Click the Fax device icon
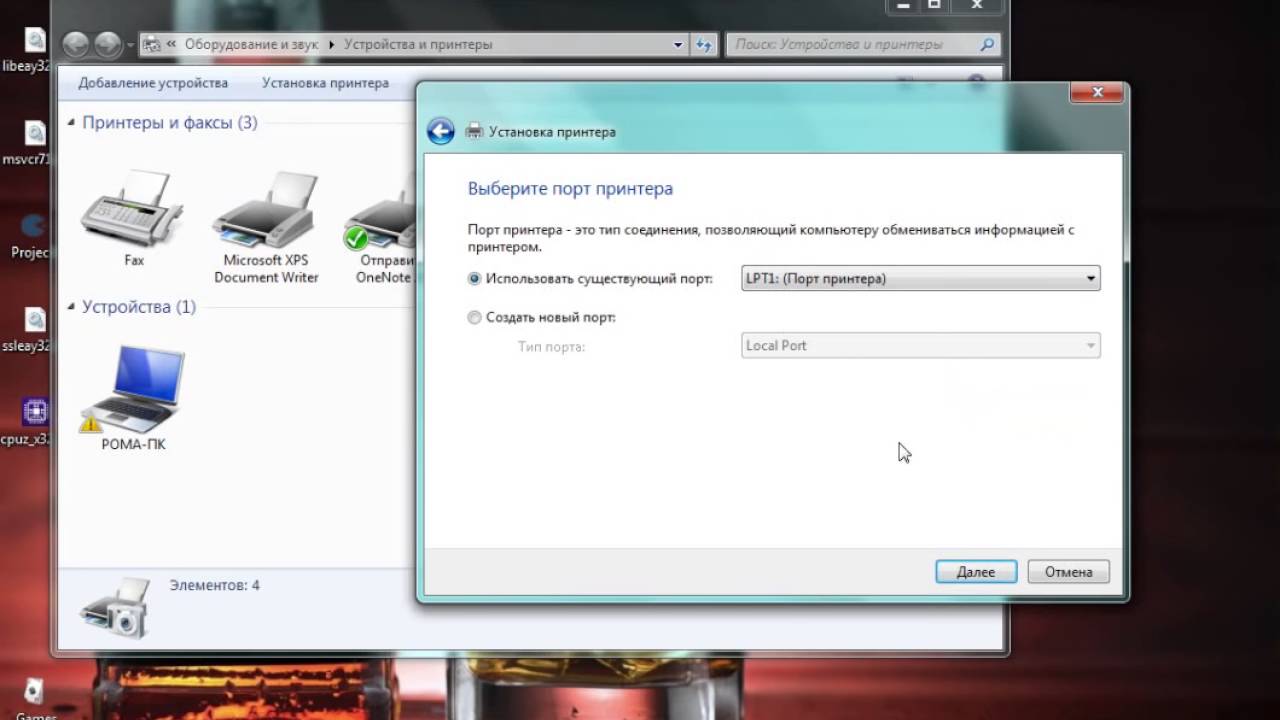Viewport: 1280px width, 720px height. coord(132,210)
